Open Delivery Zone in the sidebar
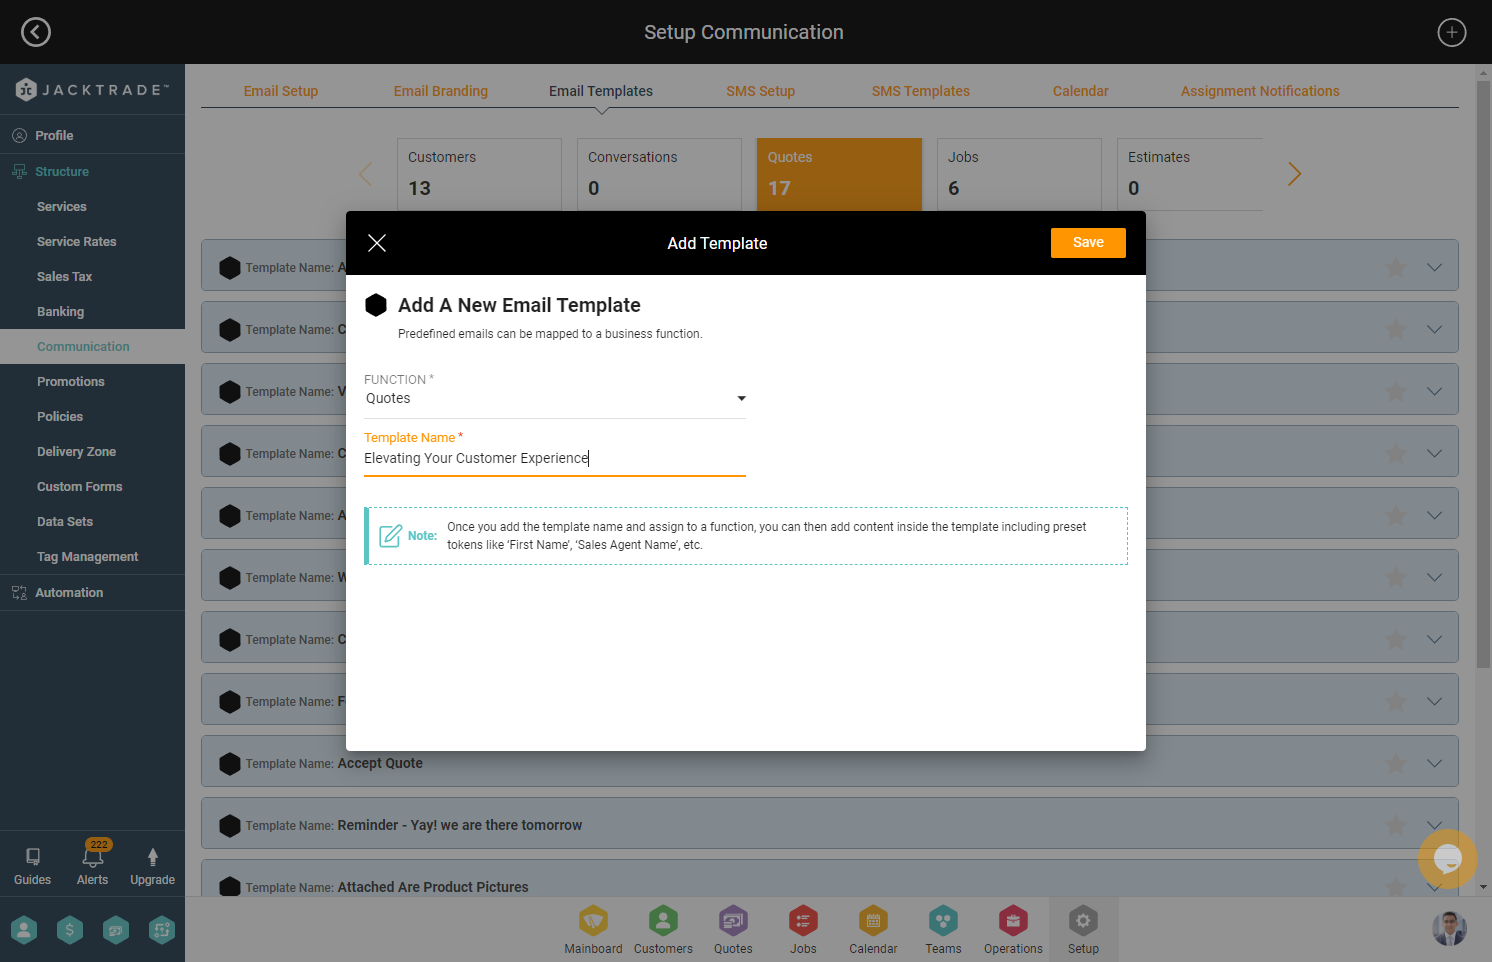 (x=76, y=452)
